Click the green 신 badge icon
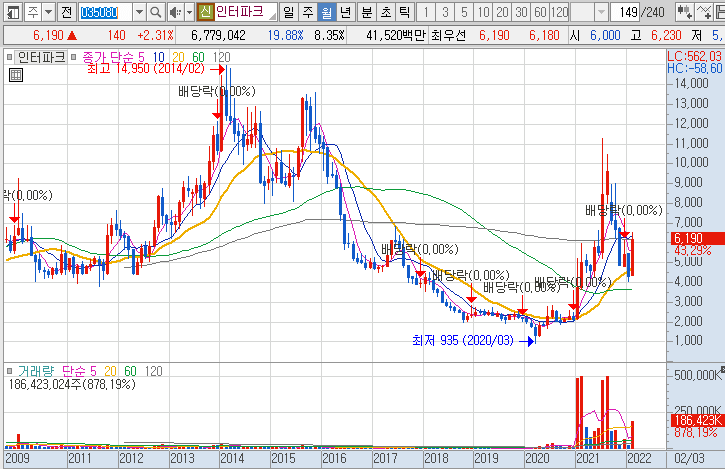This screenshot has width=725, height=469. [205, 12]
